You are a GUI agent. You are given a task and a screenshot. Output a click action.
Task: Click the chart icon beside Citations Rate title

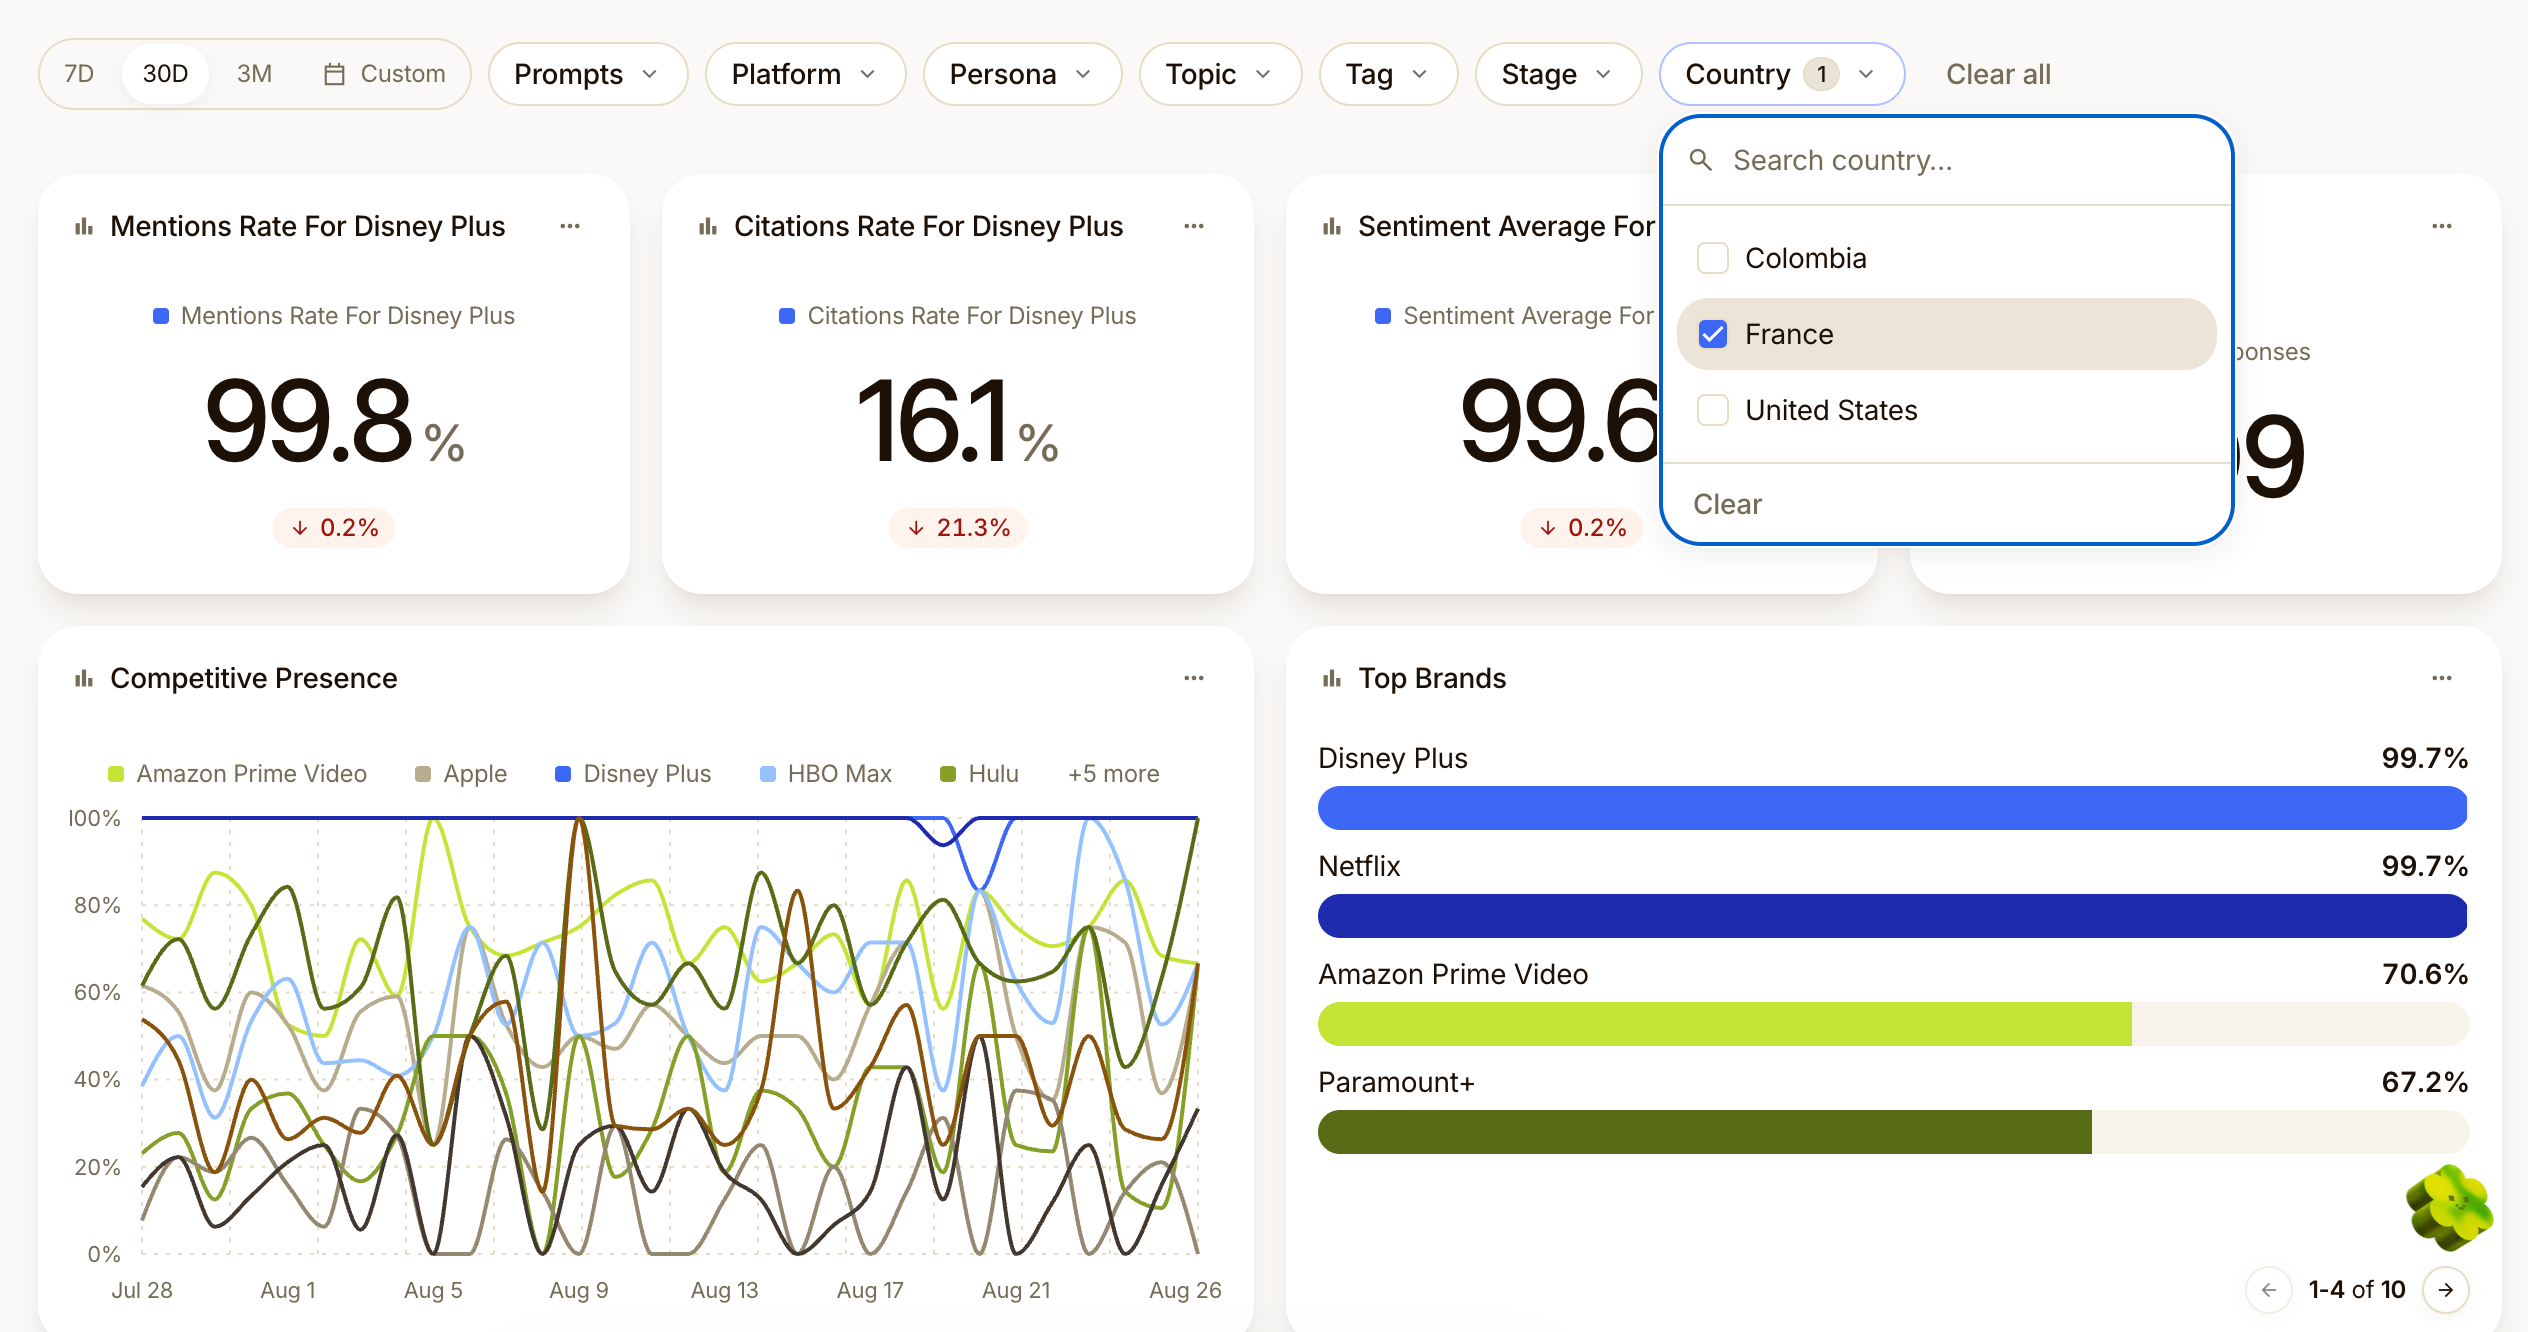(x=708, y=227)
